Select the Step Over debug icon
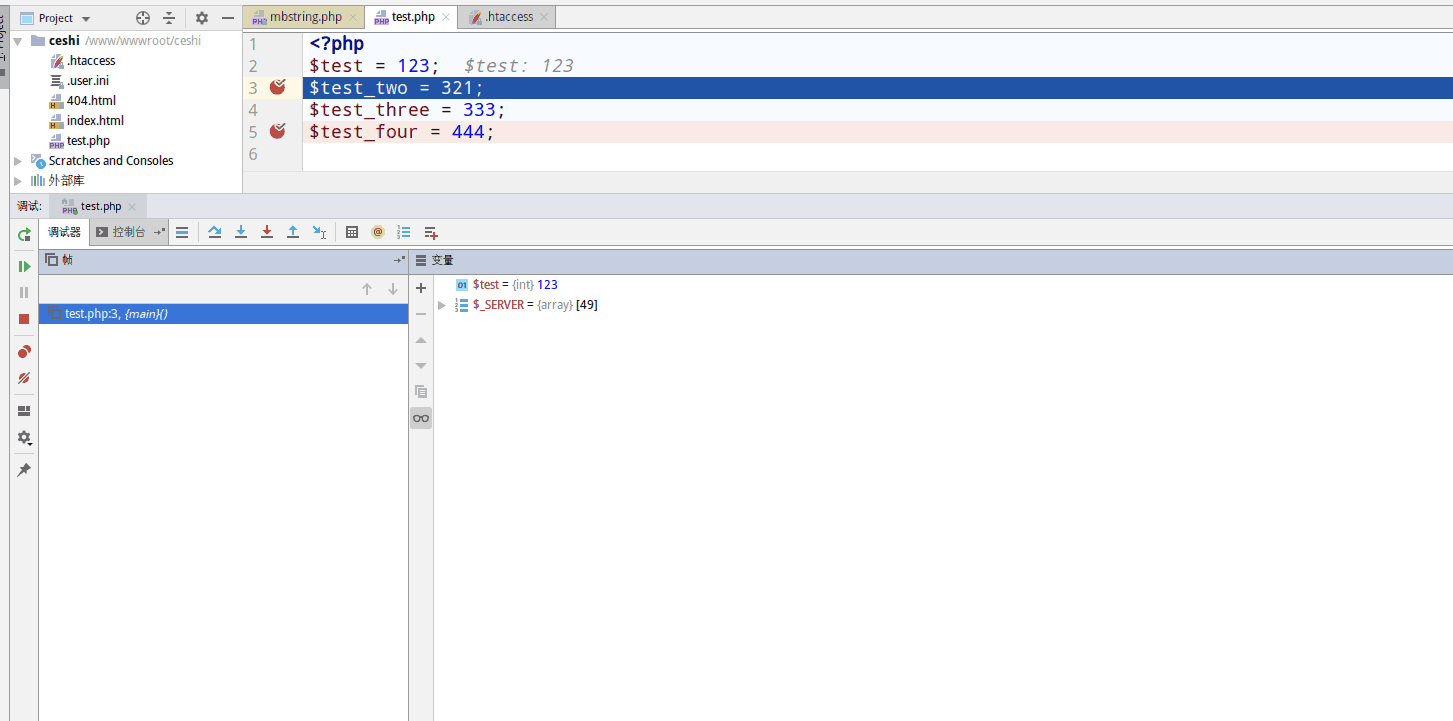 [x=214, y=232]
